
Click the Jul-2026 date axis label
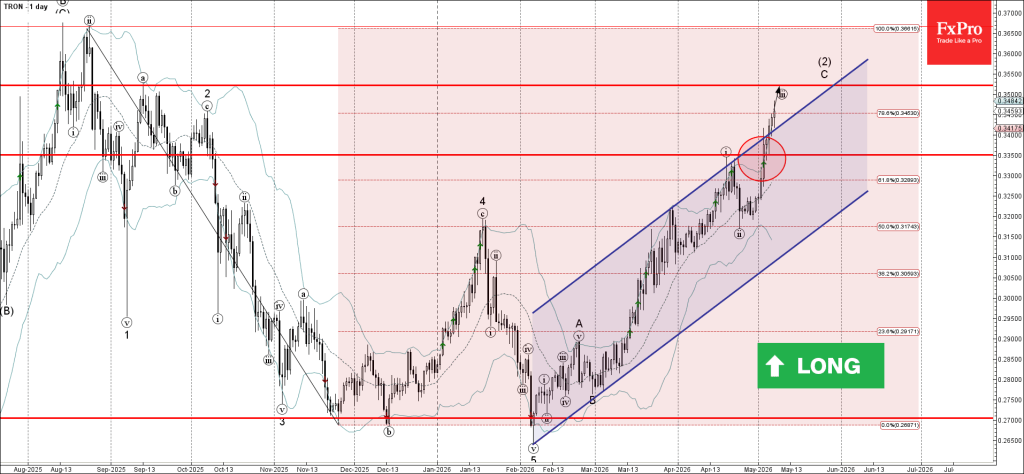pos(921,468)
